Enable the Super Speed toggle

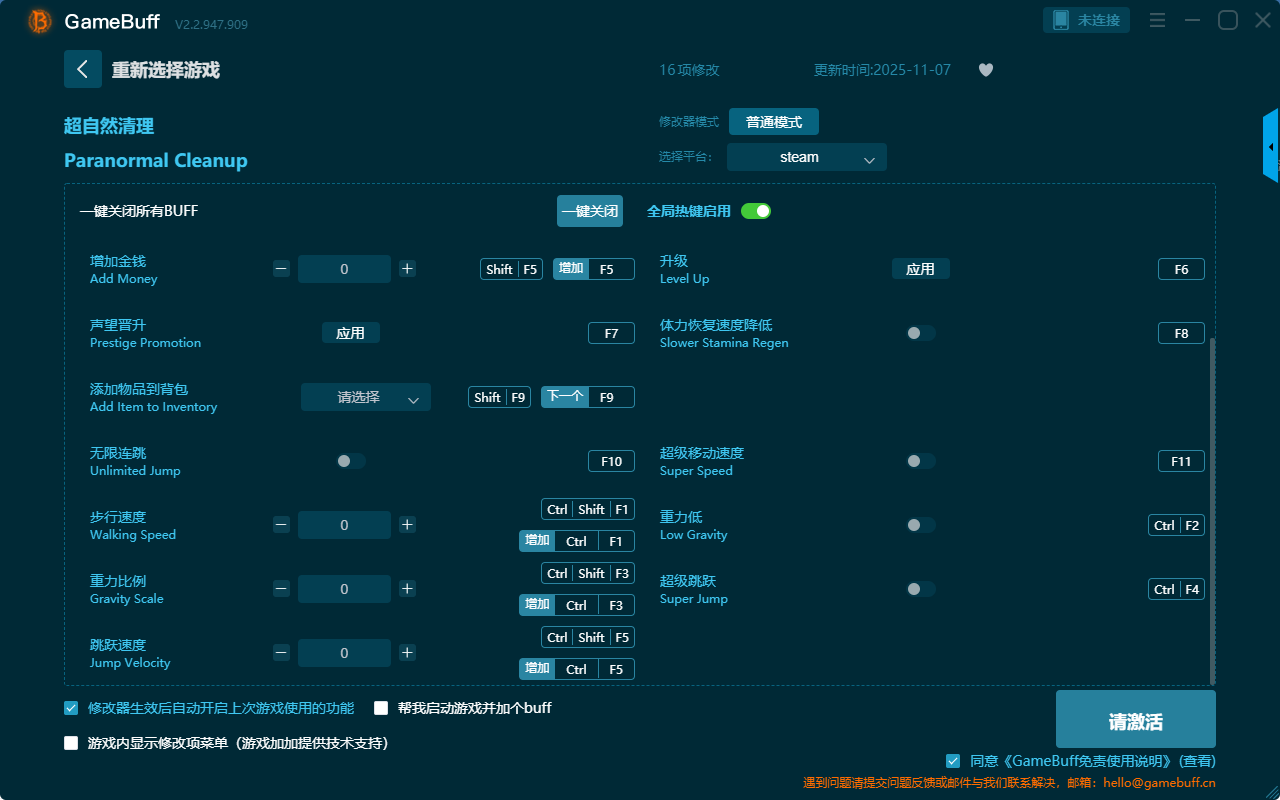coord(920,461)
